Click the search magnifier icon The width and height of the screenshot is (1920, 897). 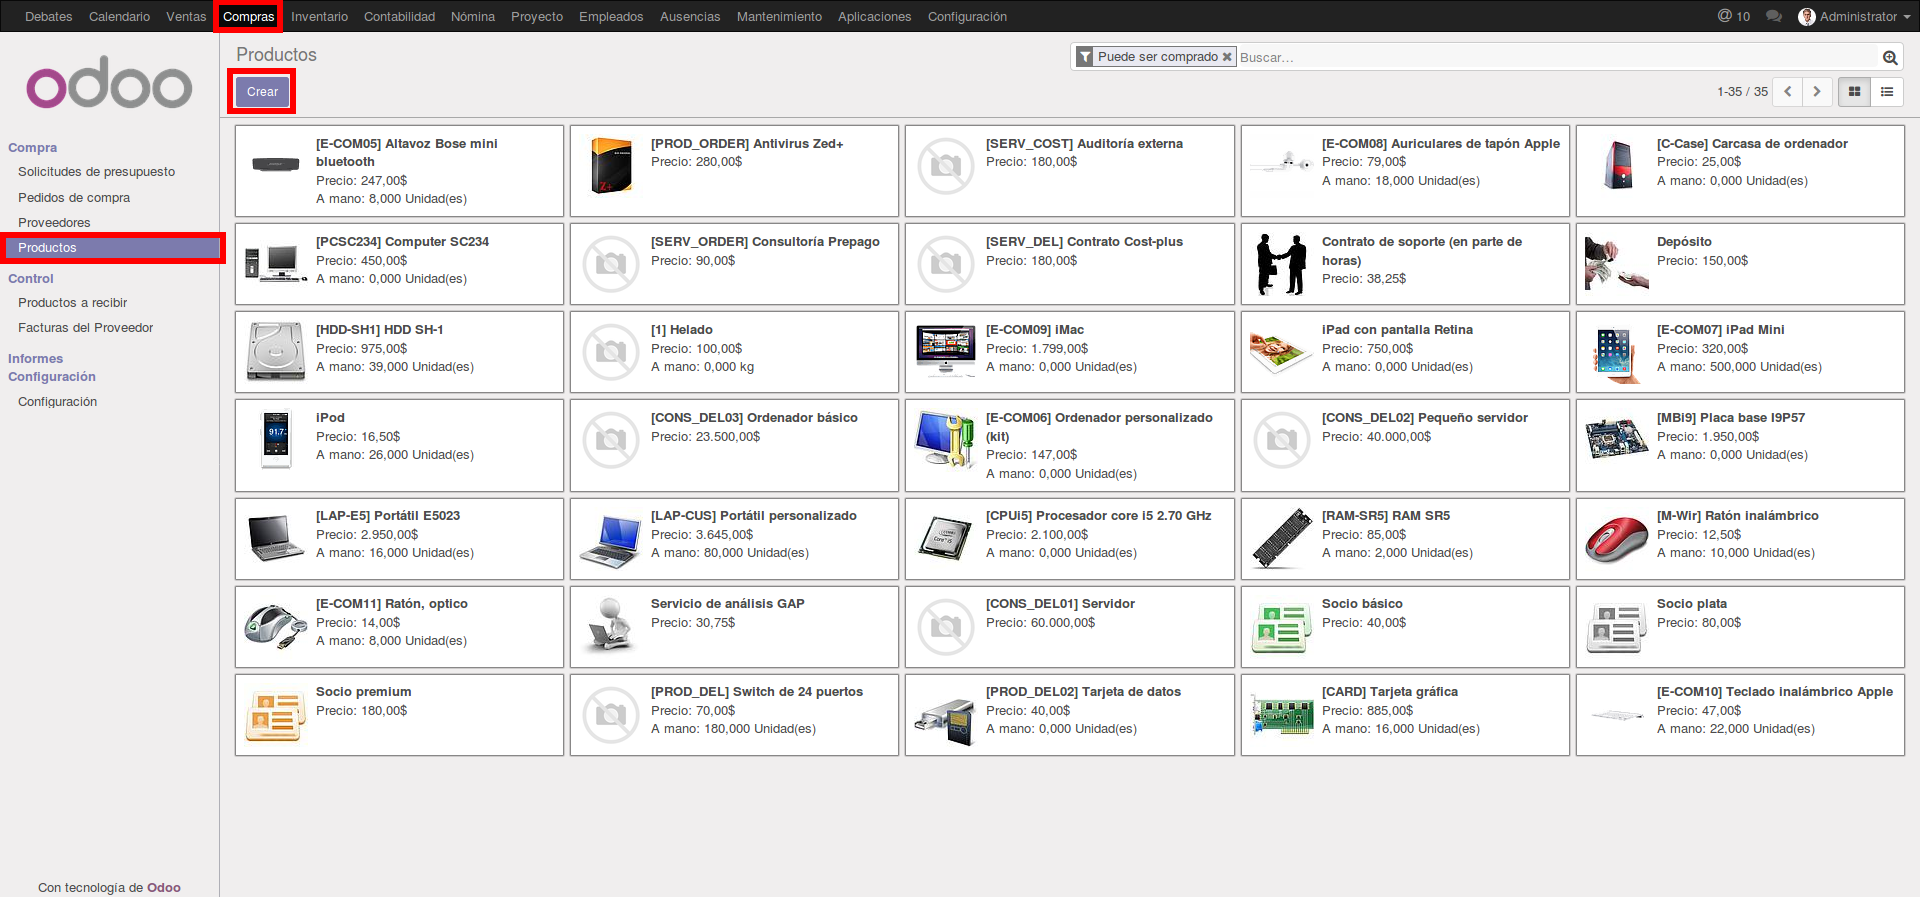click(x=1890, y=58)
